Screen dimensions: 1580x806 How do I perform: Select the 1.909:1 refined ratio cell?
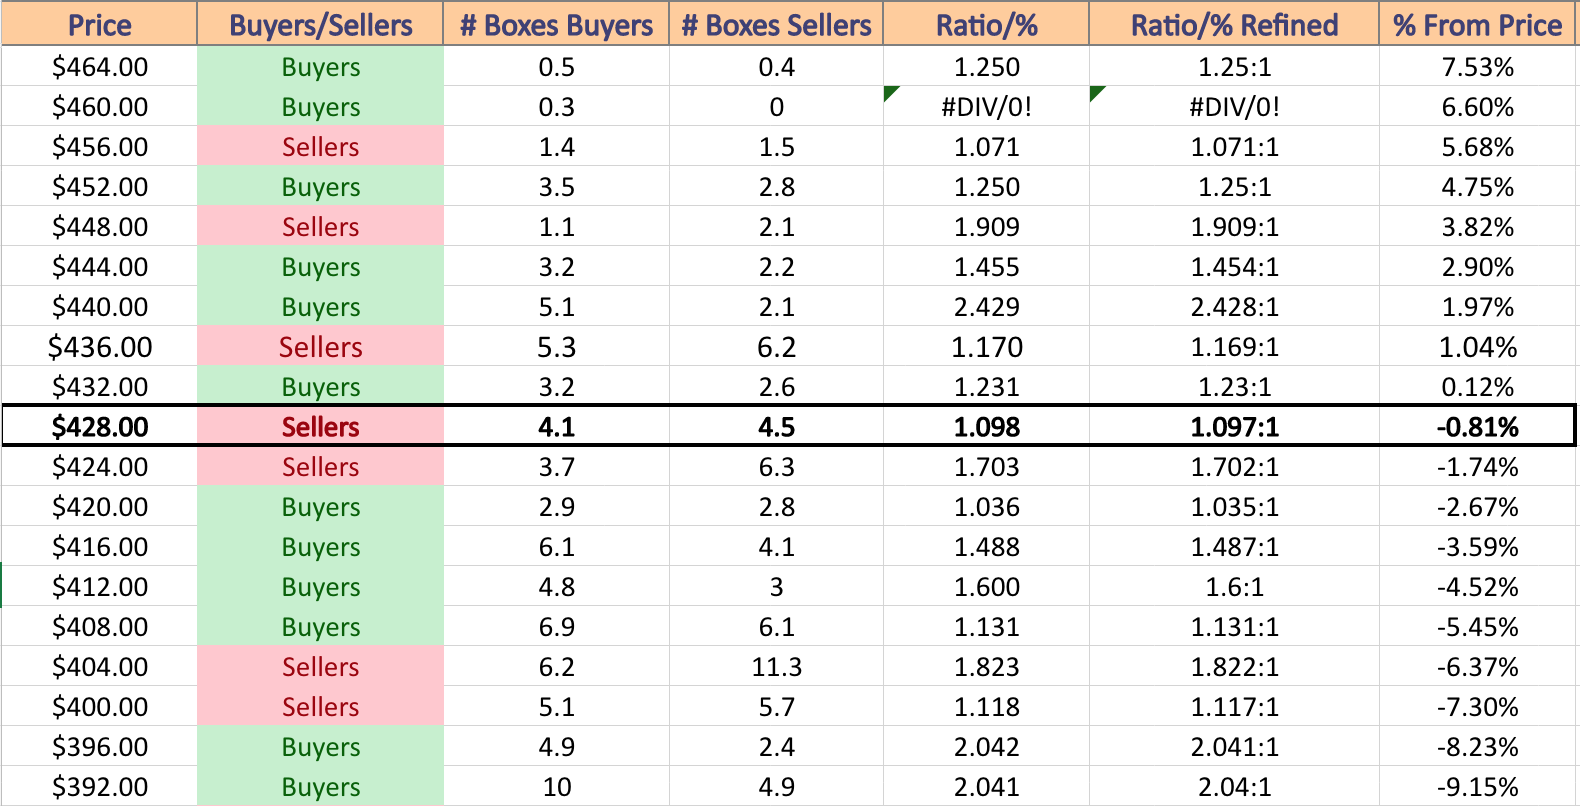click(1234, 227)
